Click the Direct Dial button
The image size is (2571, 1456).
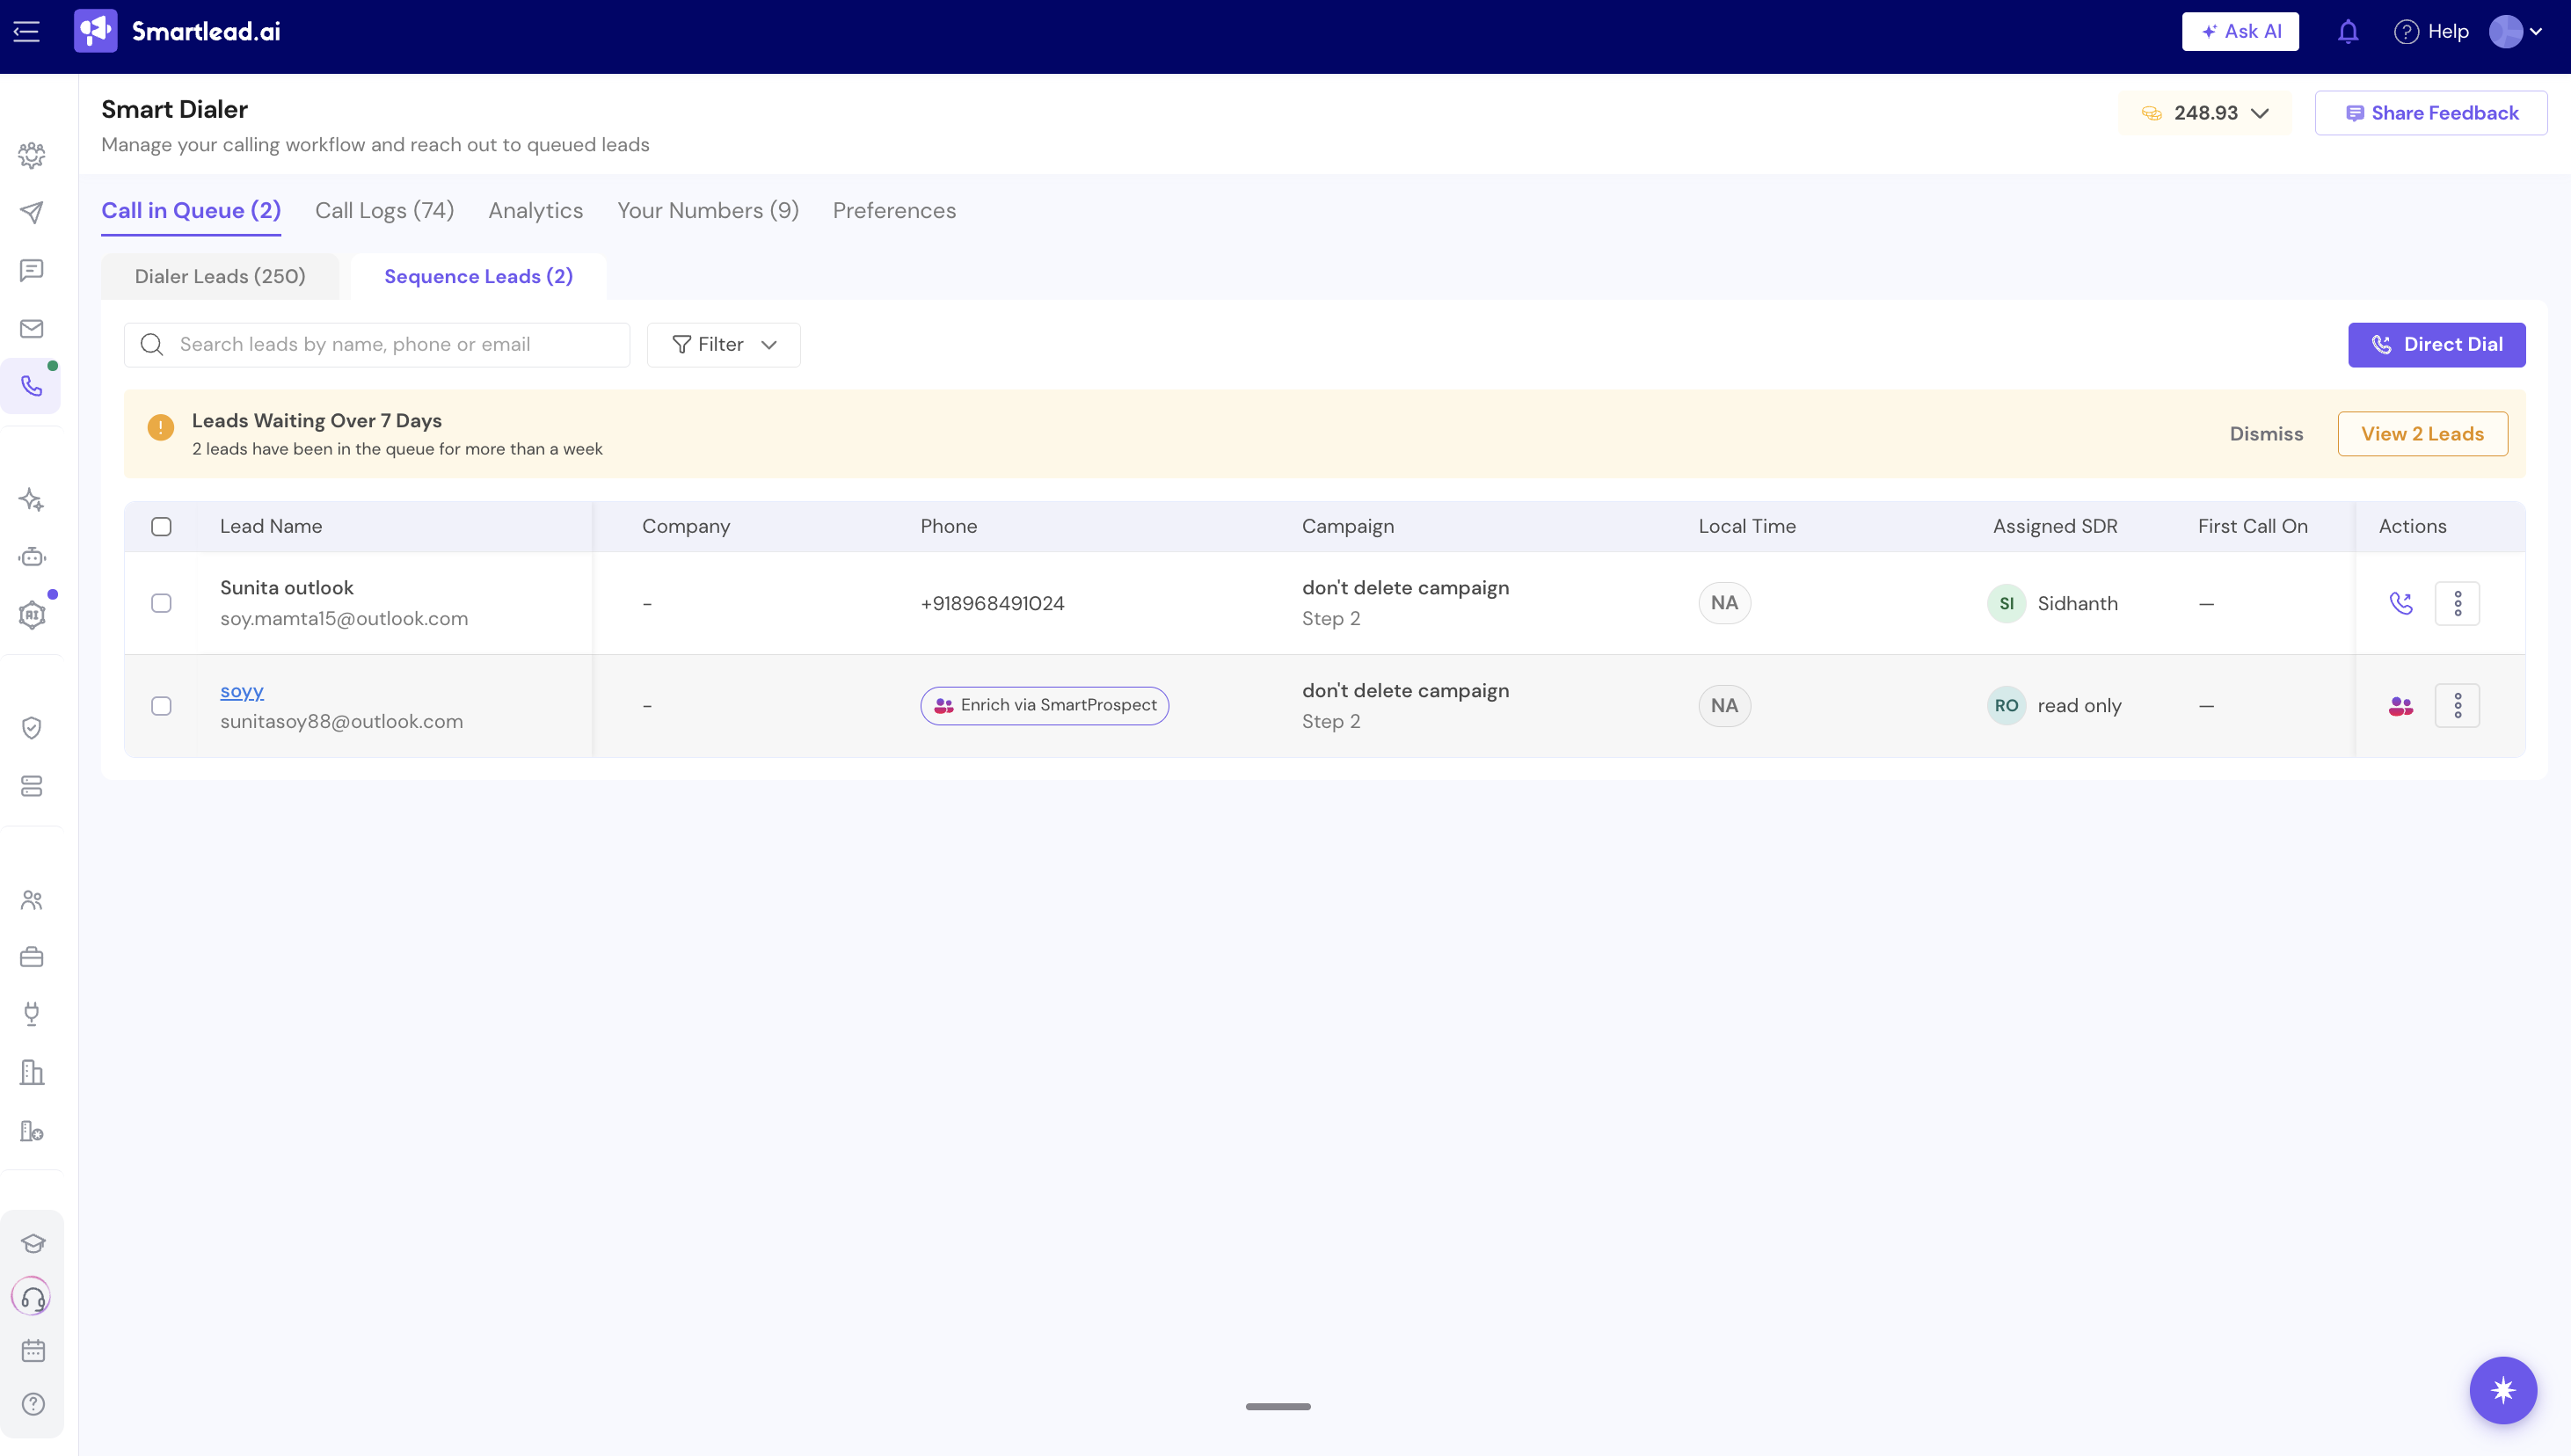tap(2436, 345)
